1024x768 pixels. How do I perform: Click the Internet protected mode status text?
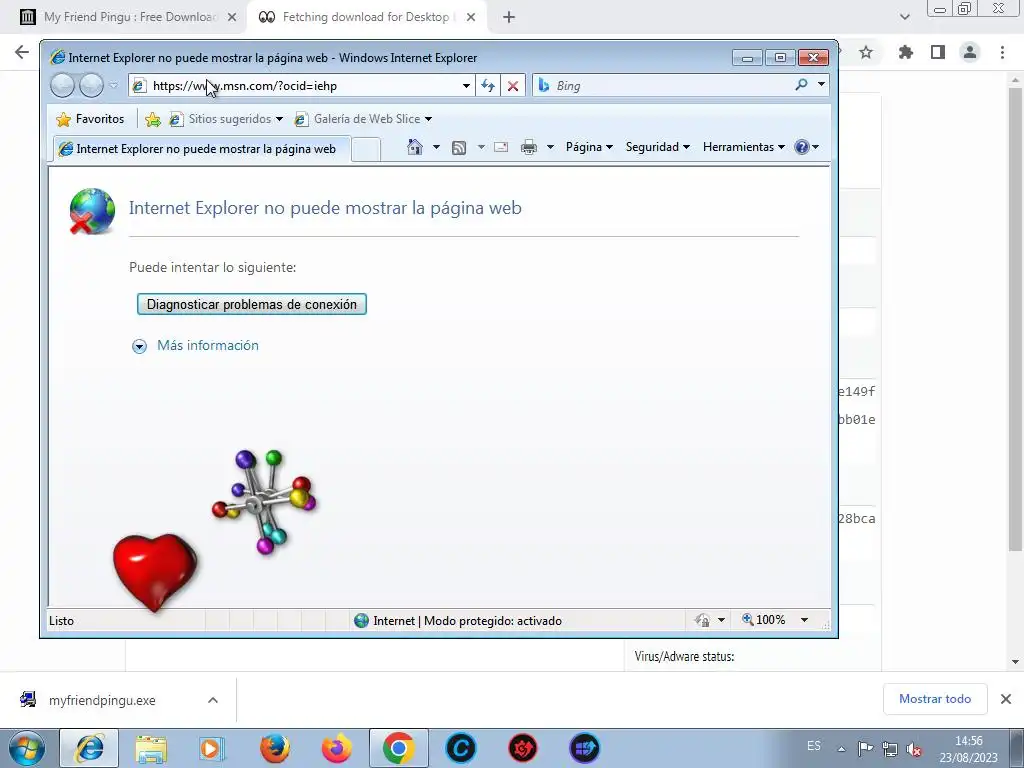(467, 621)
